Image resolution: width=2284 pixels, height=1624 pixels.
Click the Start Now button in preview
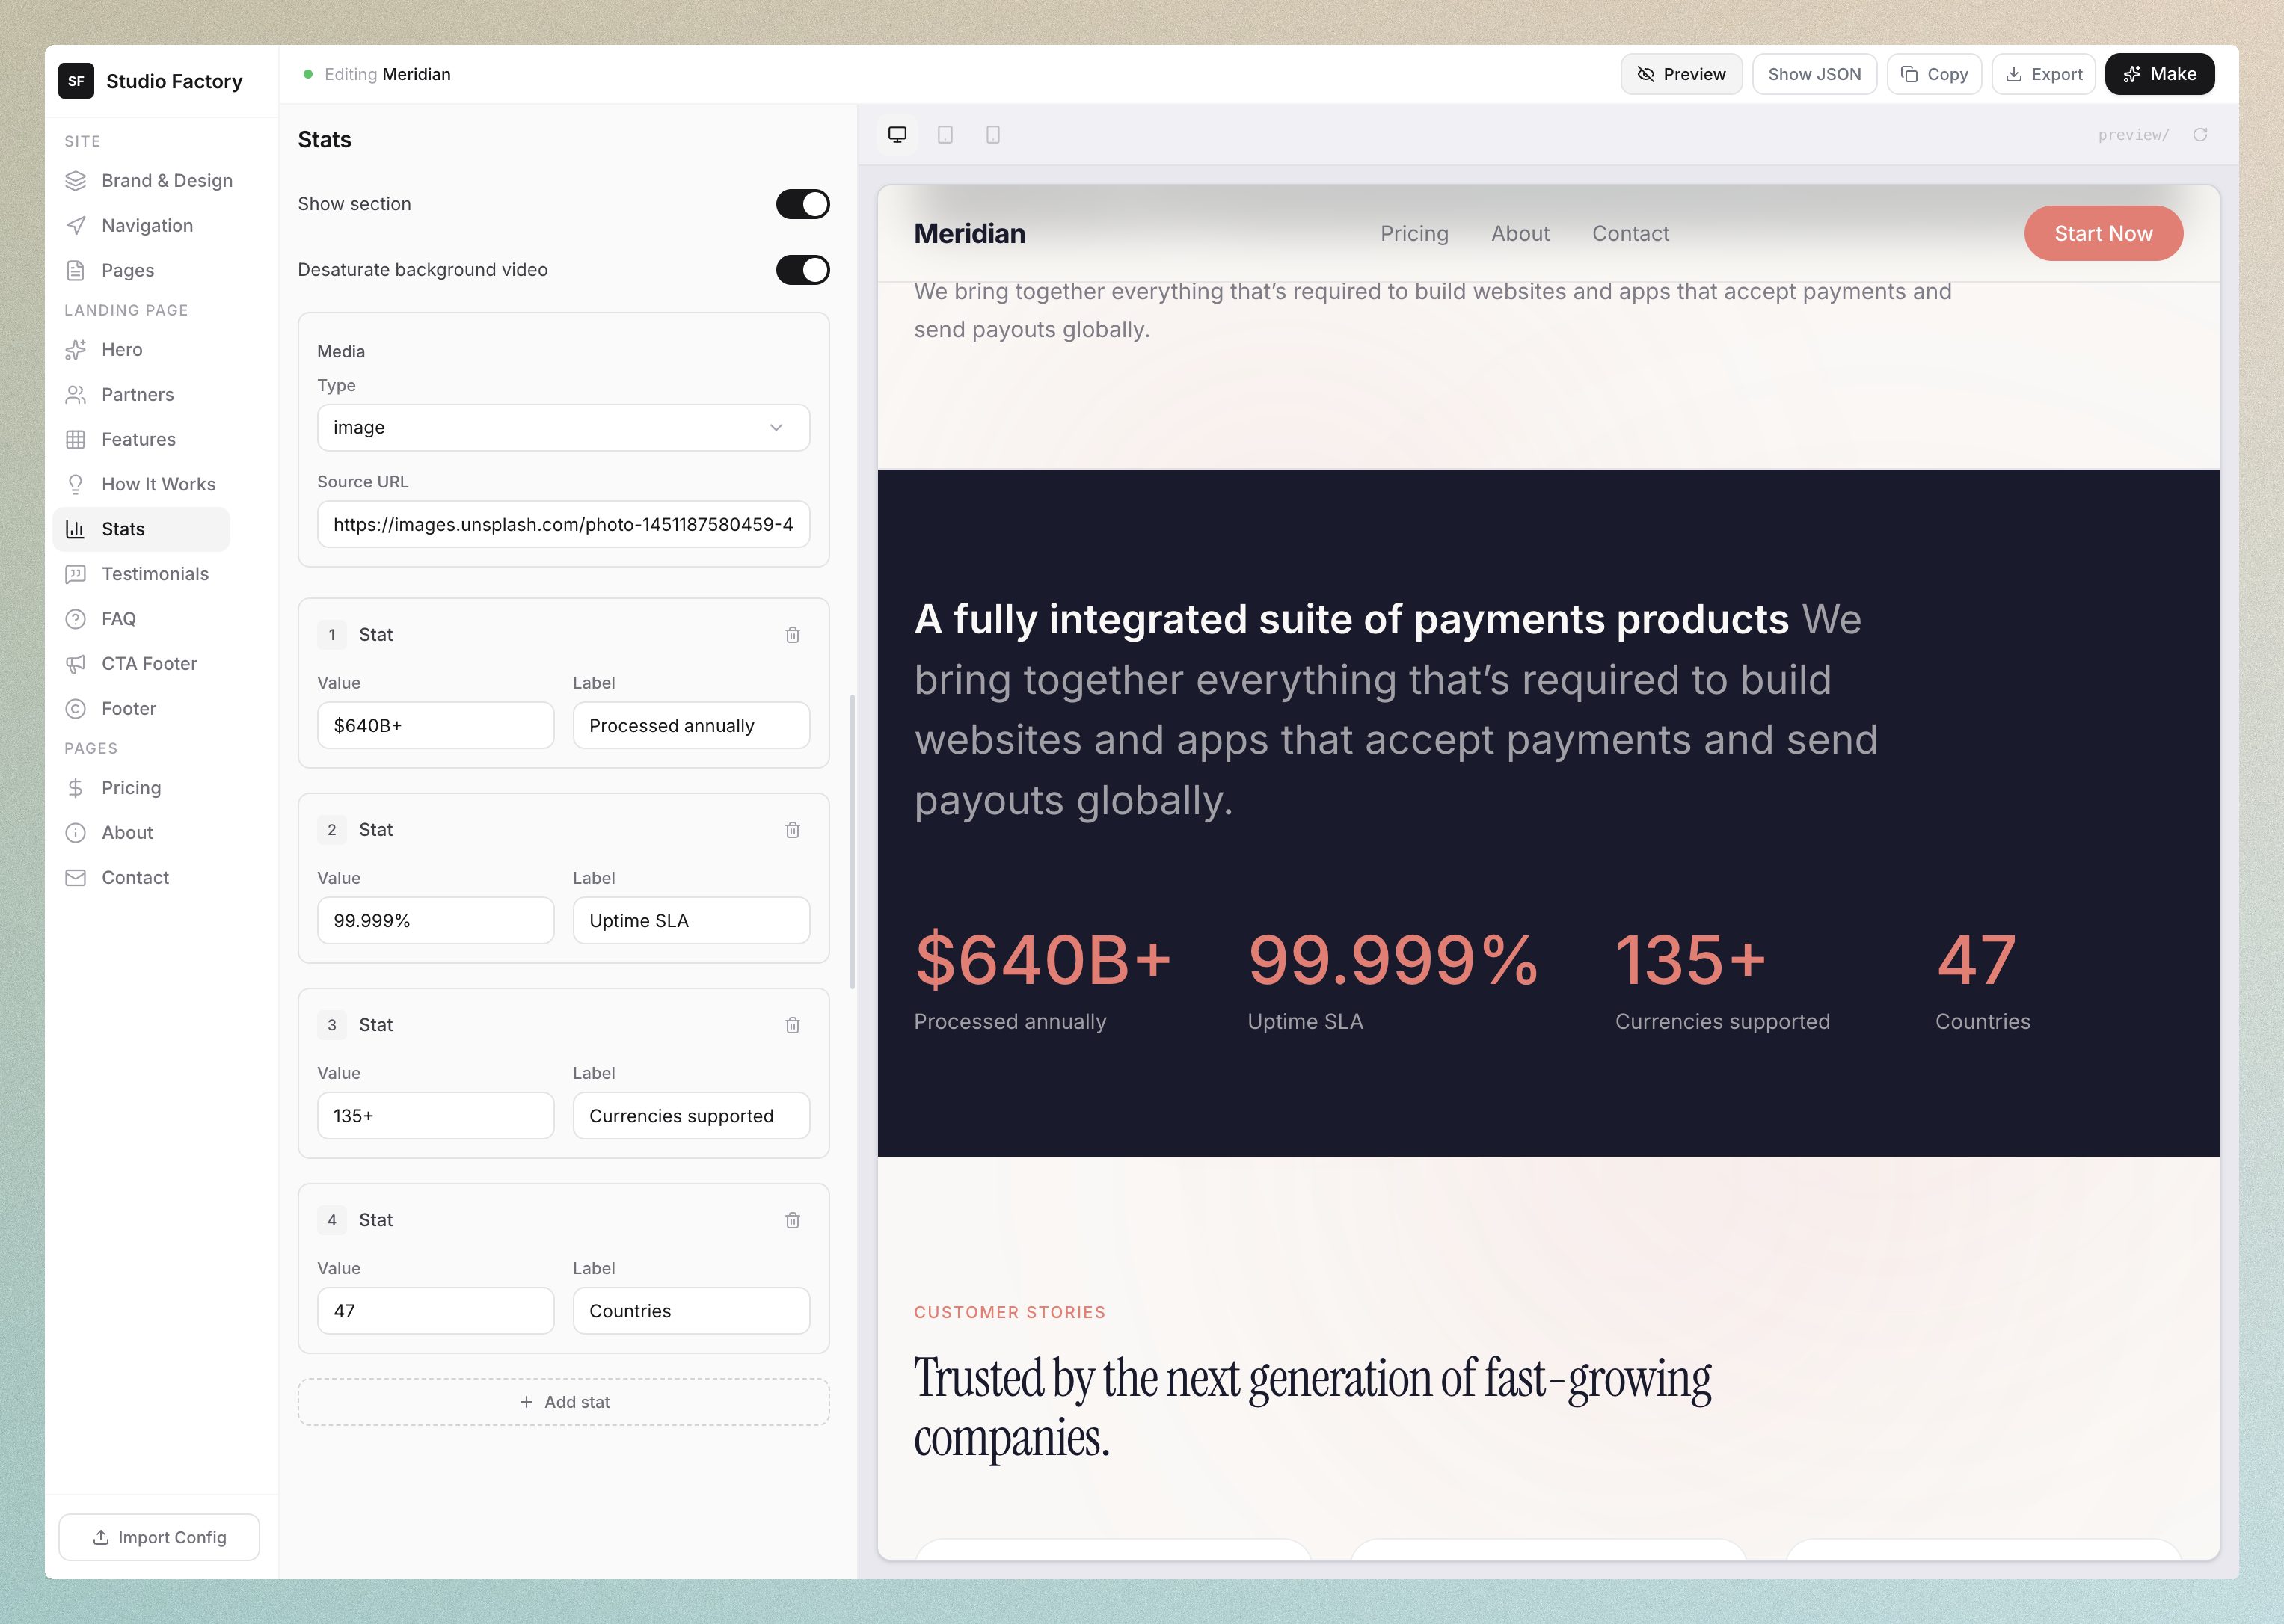pos(2102,234)
